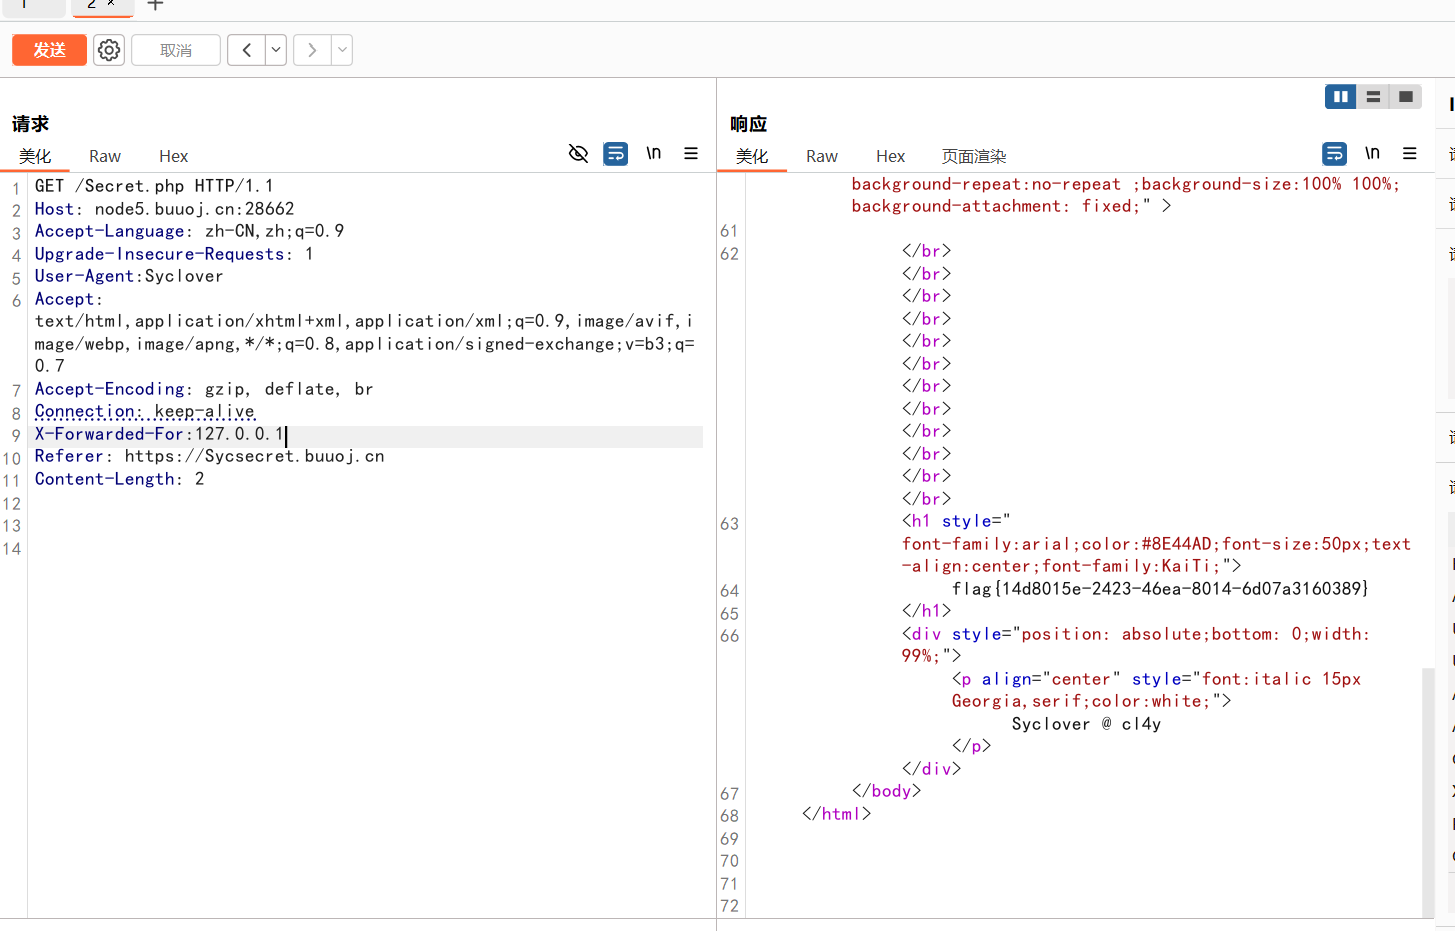Click the 取消 cancel button
The image size is (1455, 931).
pos(176,50)
